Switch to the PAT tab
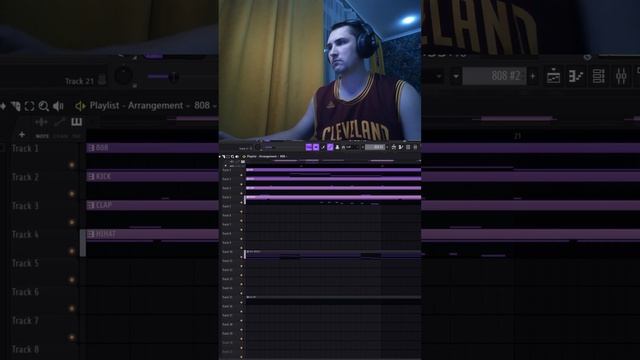Screen dimensions: 640x360 [76, 136]
